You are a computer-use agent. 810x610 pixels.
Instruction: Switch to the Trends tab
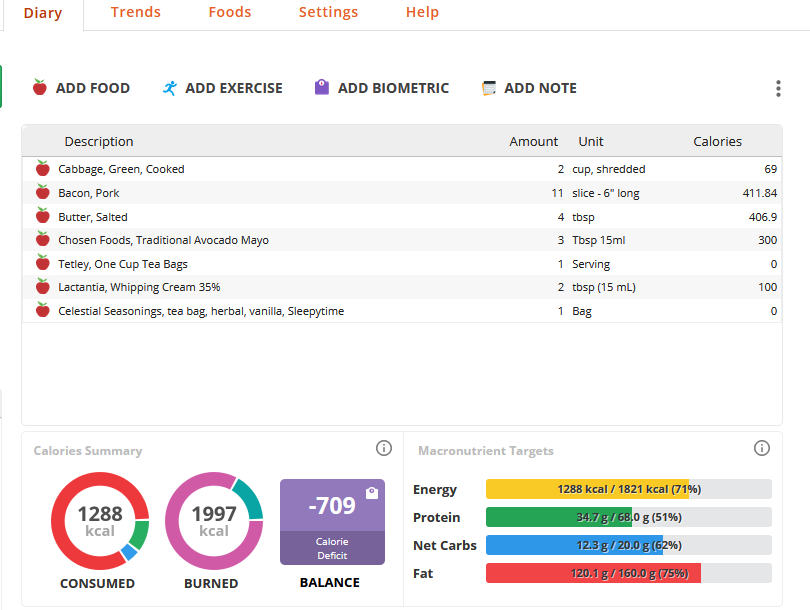(135, 12)
